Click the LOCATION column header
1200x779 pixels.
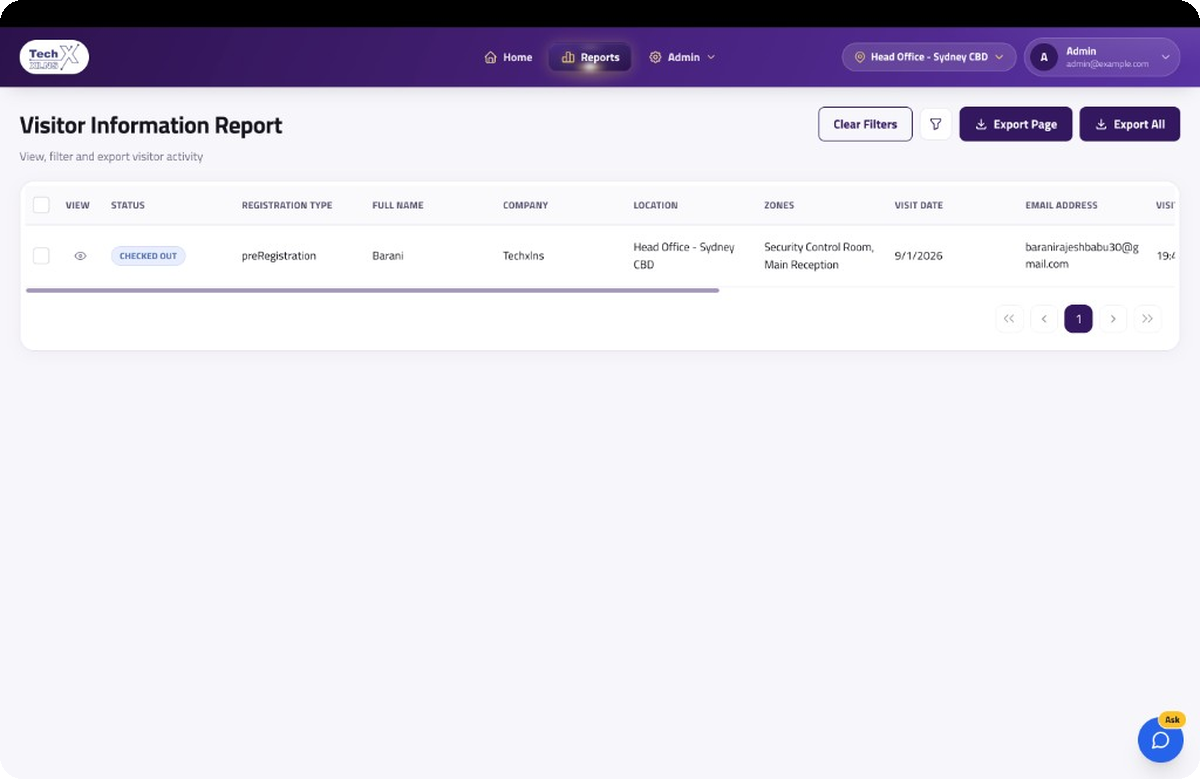click(655, 205)
